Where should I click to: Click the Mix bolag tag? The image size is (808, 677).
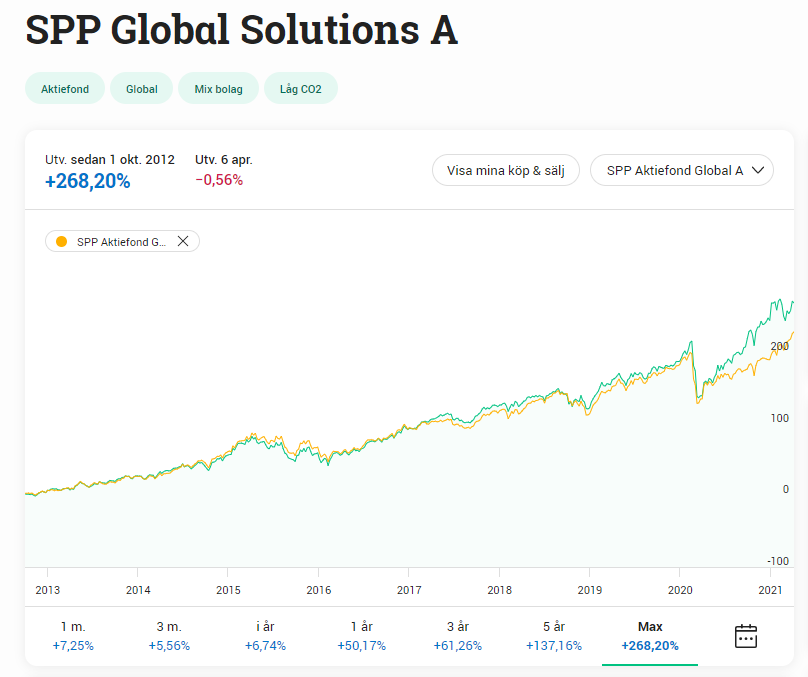218,89
